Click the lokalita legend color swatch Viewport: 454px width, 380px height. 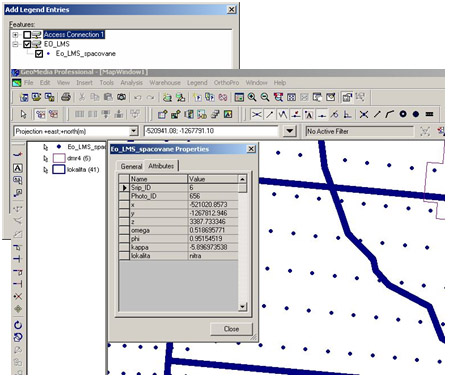(x=59, y=169)
